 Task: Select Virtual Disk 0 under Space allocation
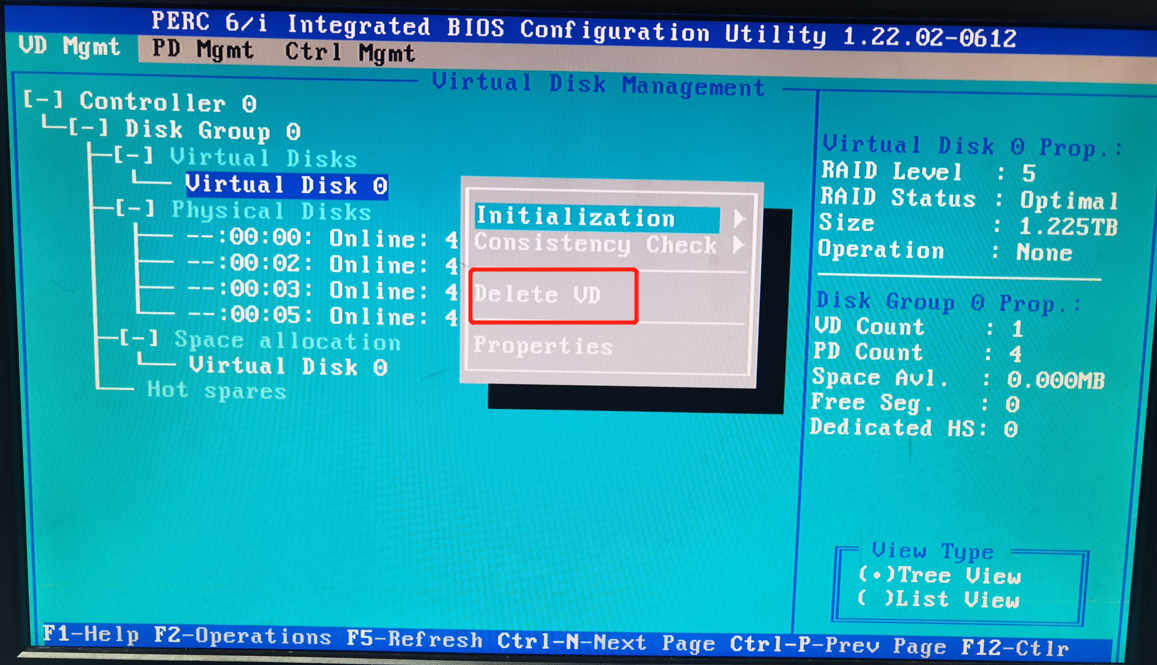tap(288, 366)
